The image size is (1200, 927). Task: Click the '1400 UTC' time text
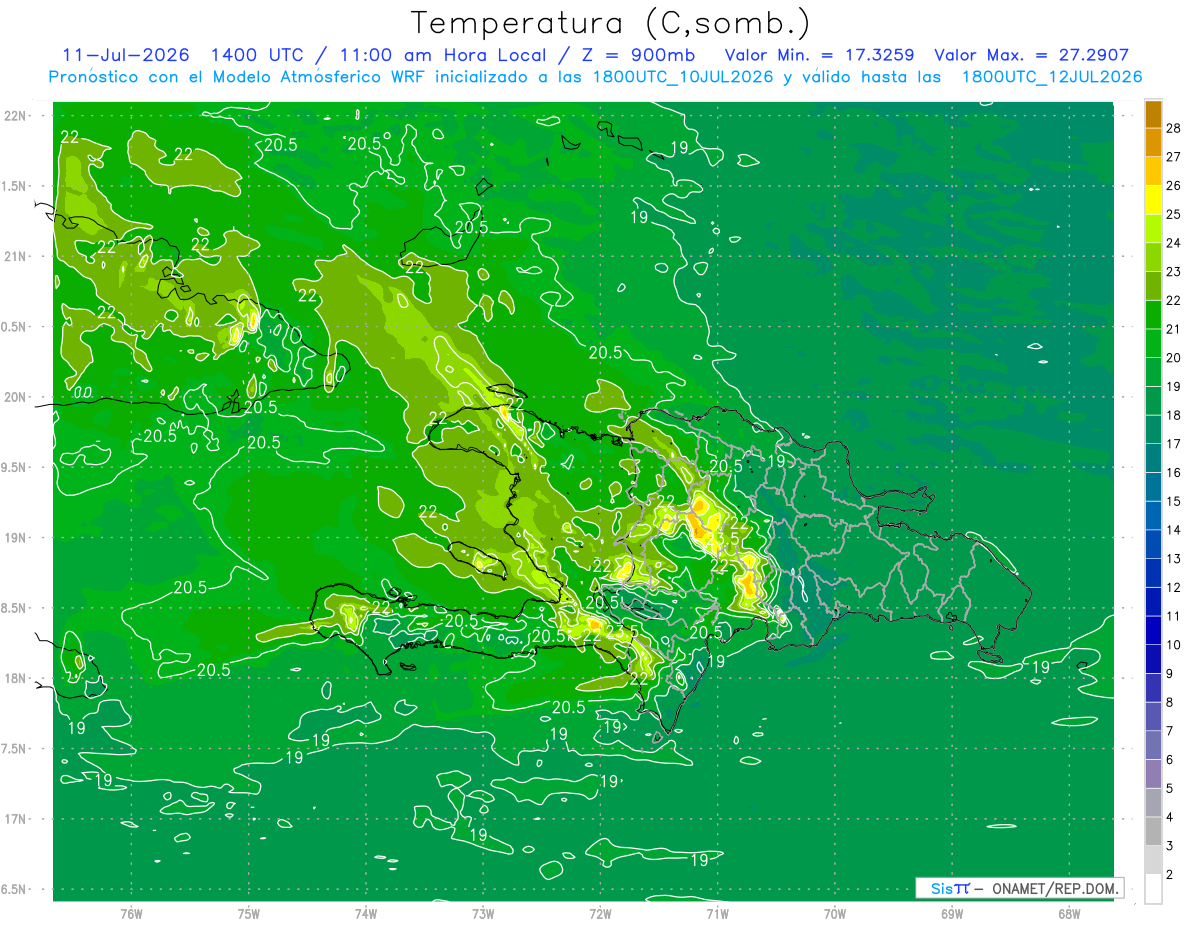[258, 55]
